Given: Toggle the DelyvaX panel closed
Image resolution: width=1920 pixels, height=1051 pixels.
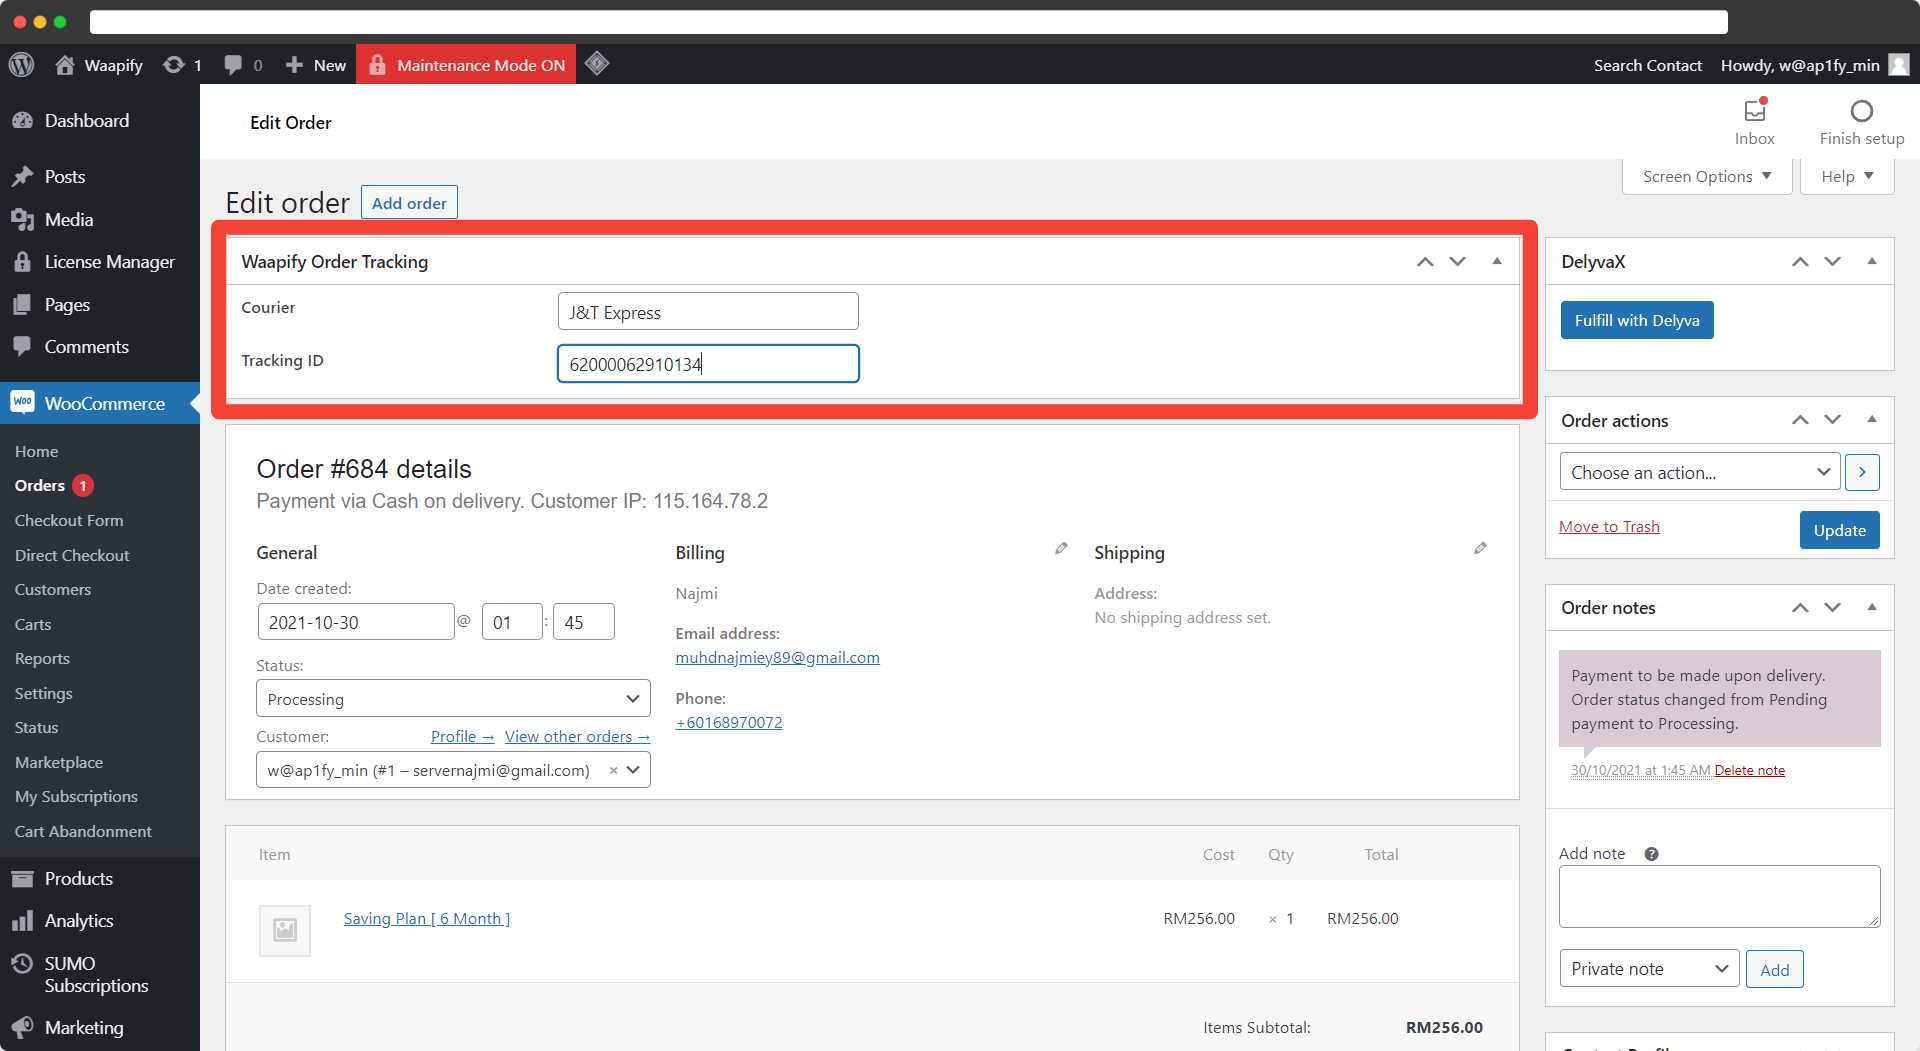Looking at the screenshot, I should 1872,261.
